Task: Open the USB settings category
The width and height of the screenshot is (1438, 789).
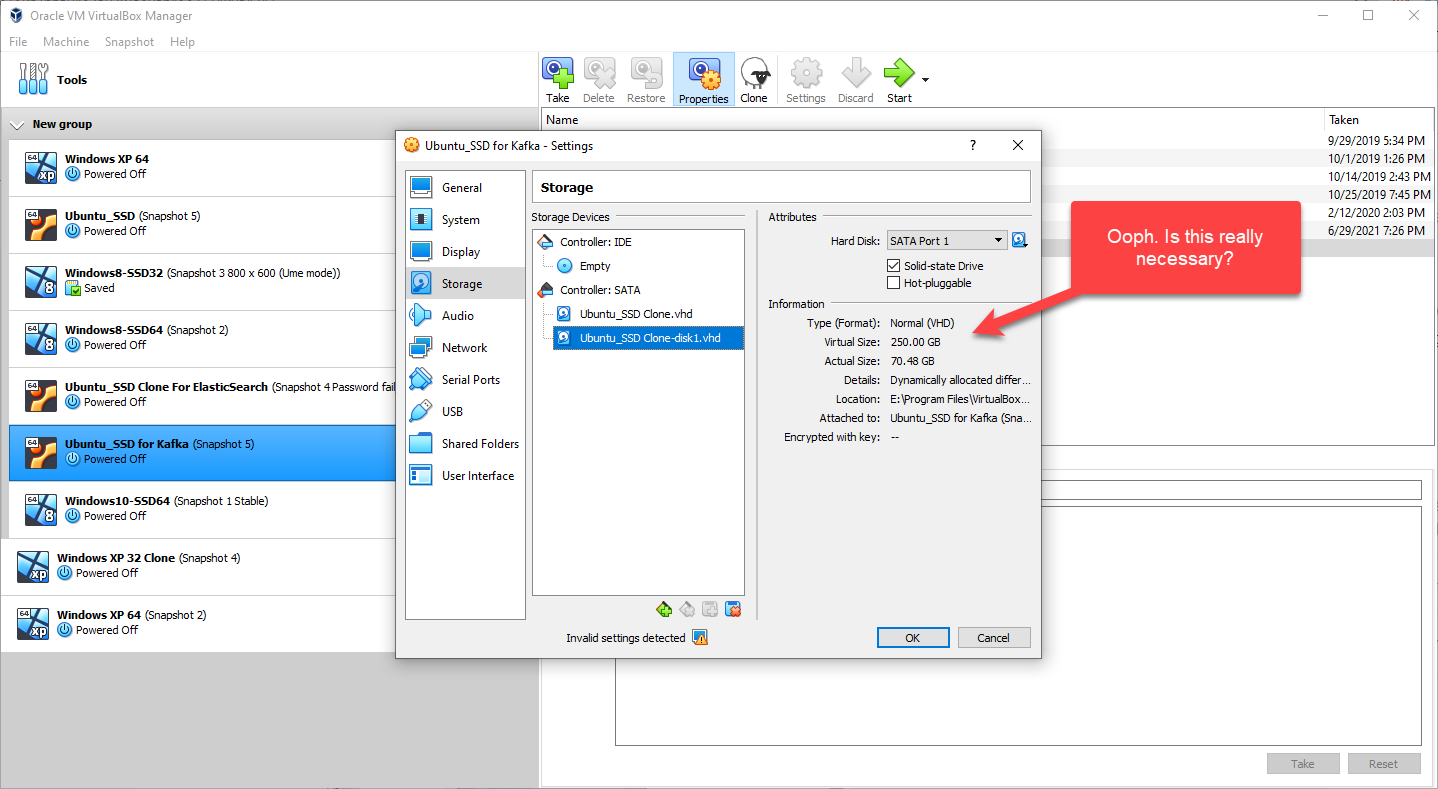Action: (465, 412)
